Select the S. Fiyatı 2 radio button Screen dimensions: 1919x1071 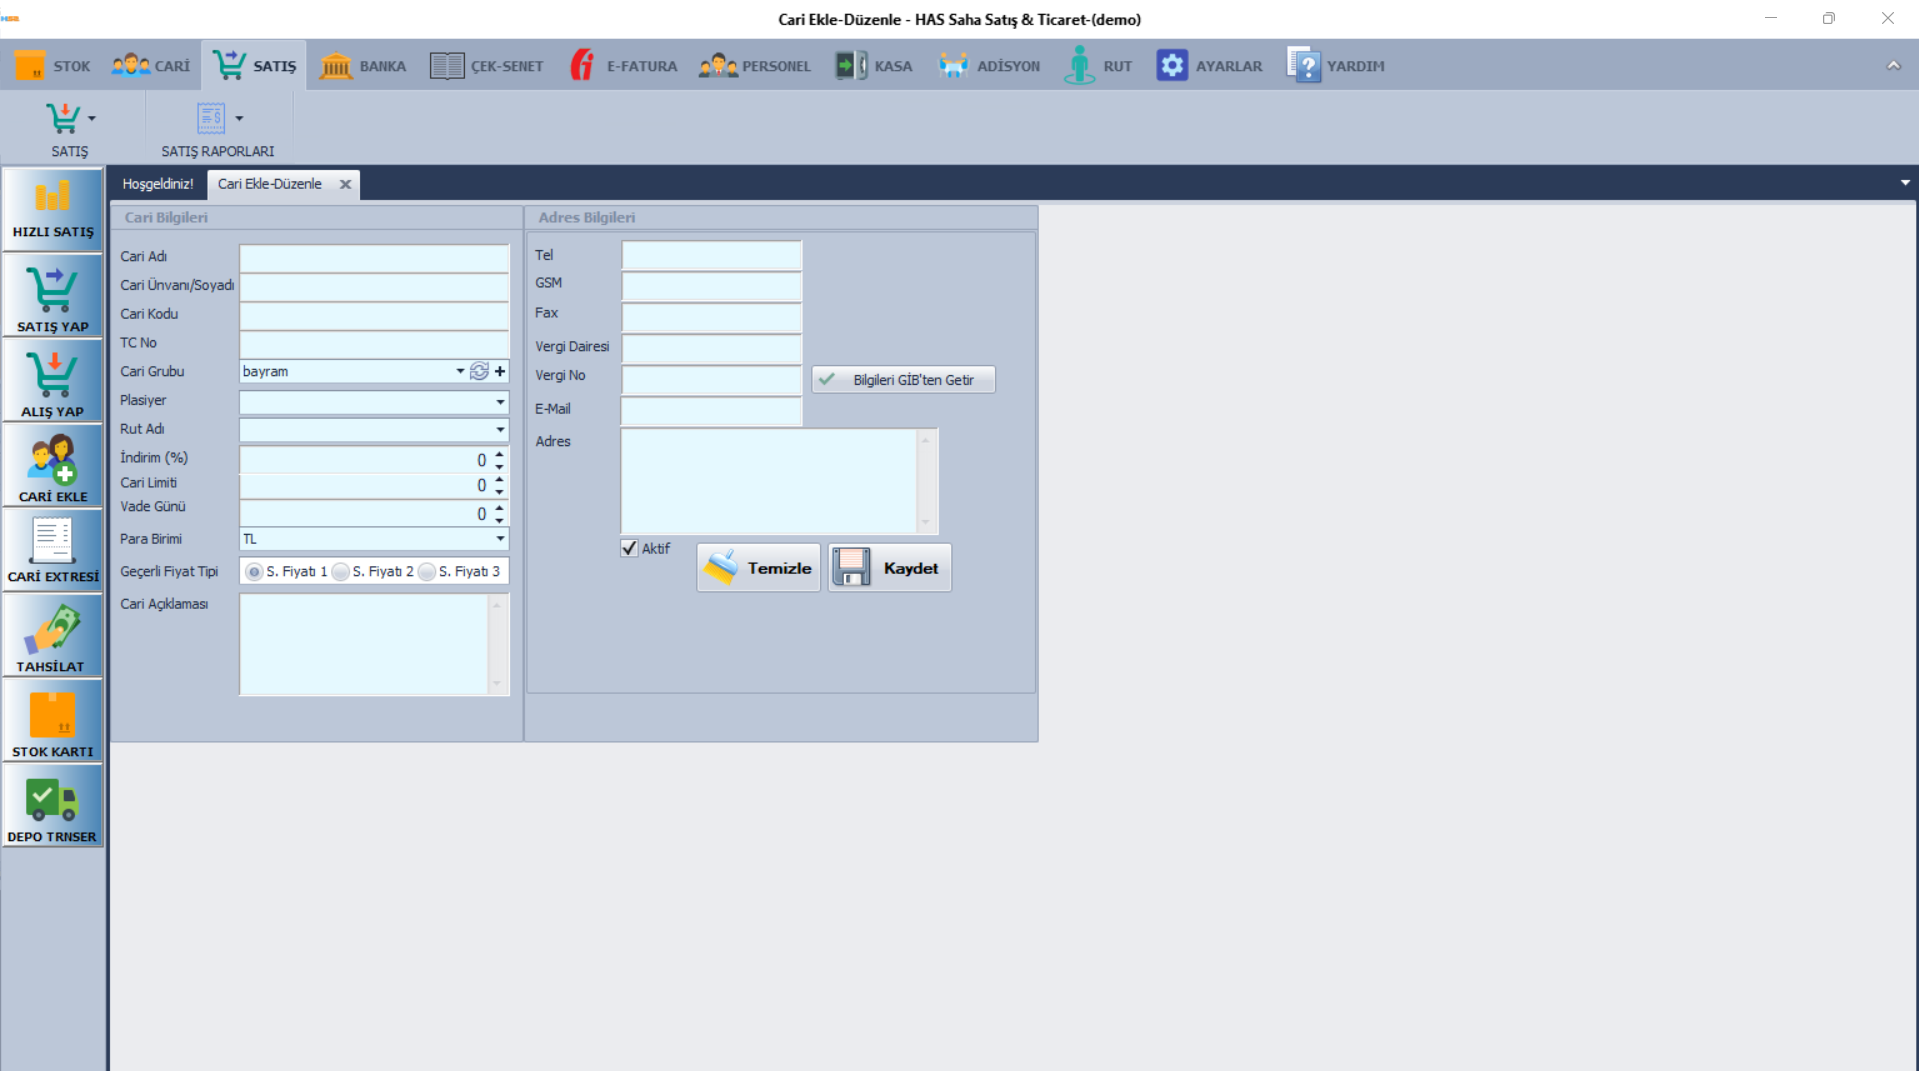pyautogui.click(x=341, y=572)
